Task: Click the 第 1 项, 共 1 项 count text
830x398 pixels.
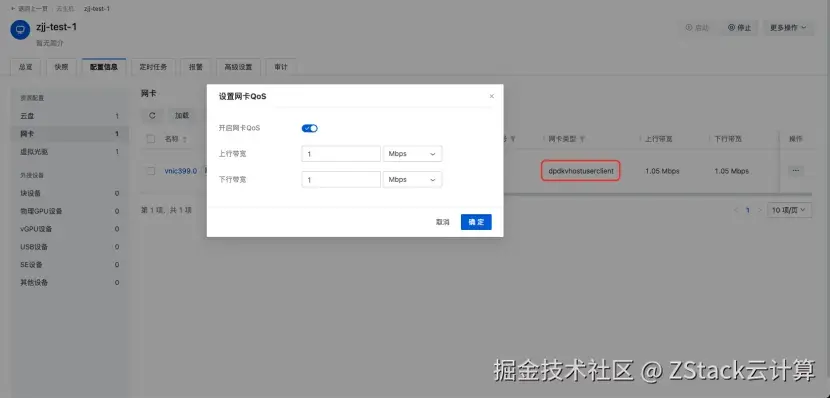Action: (x=166, y=210)
